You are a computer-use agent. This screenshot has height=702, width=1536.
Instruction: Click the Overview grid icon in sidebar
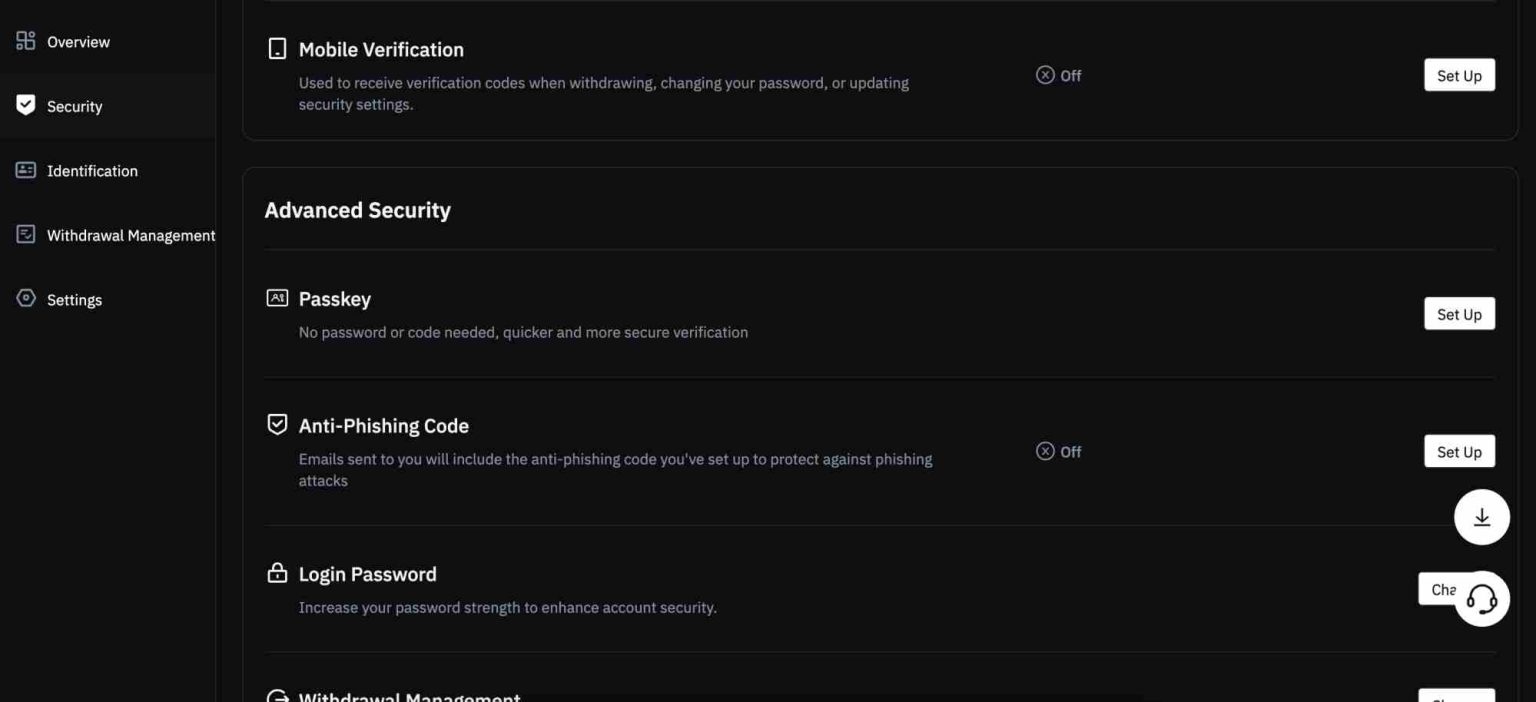[25, 40]
